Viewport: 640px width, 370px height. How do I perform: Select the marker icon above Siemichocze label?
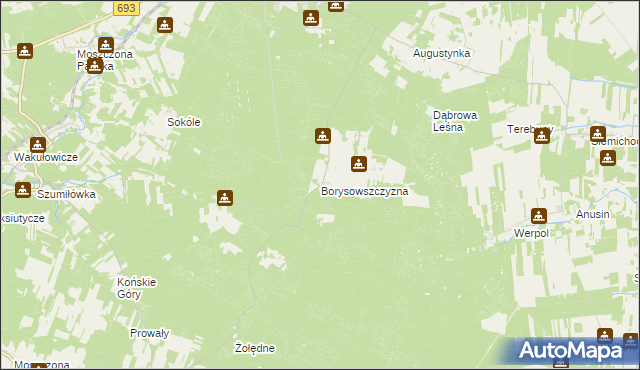pyautogui.click(x=598, y=133)
